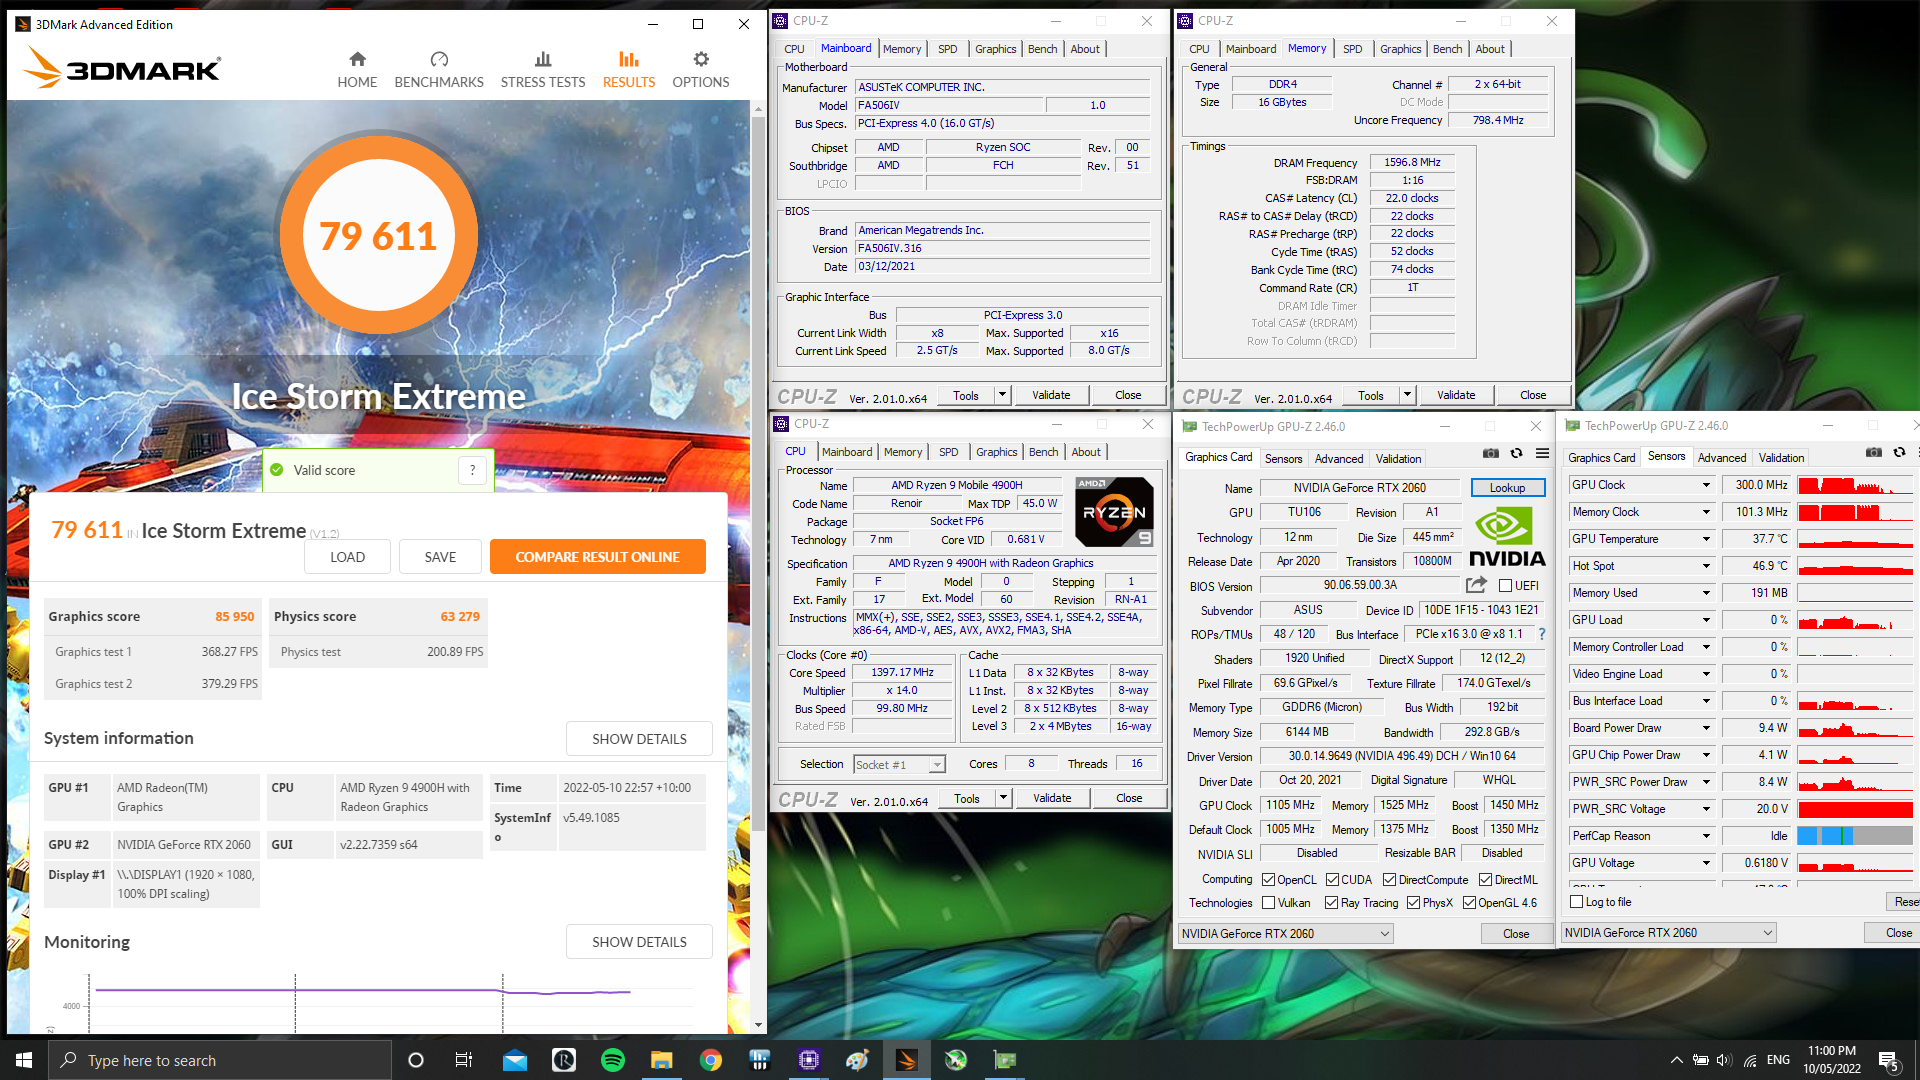Toggle the Ray Tracing checkbox
This screenshot has height=1080, width=1920.
pos(1331,903)
